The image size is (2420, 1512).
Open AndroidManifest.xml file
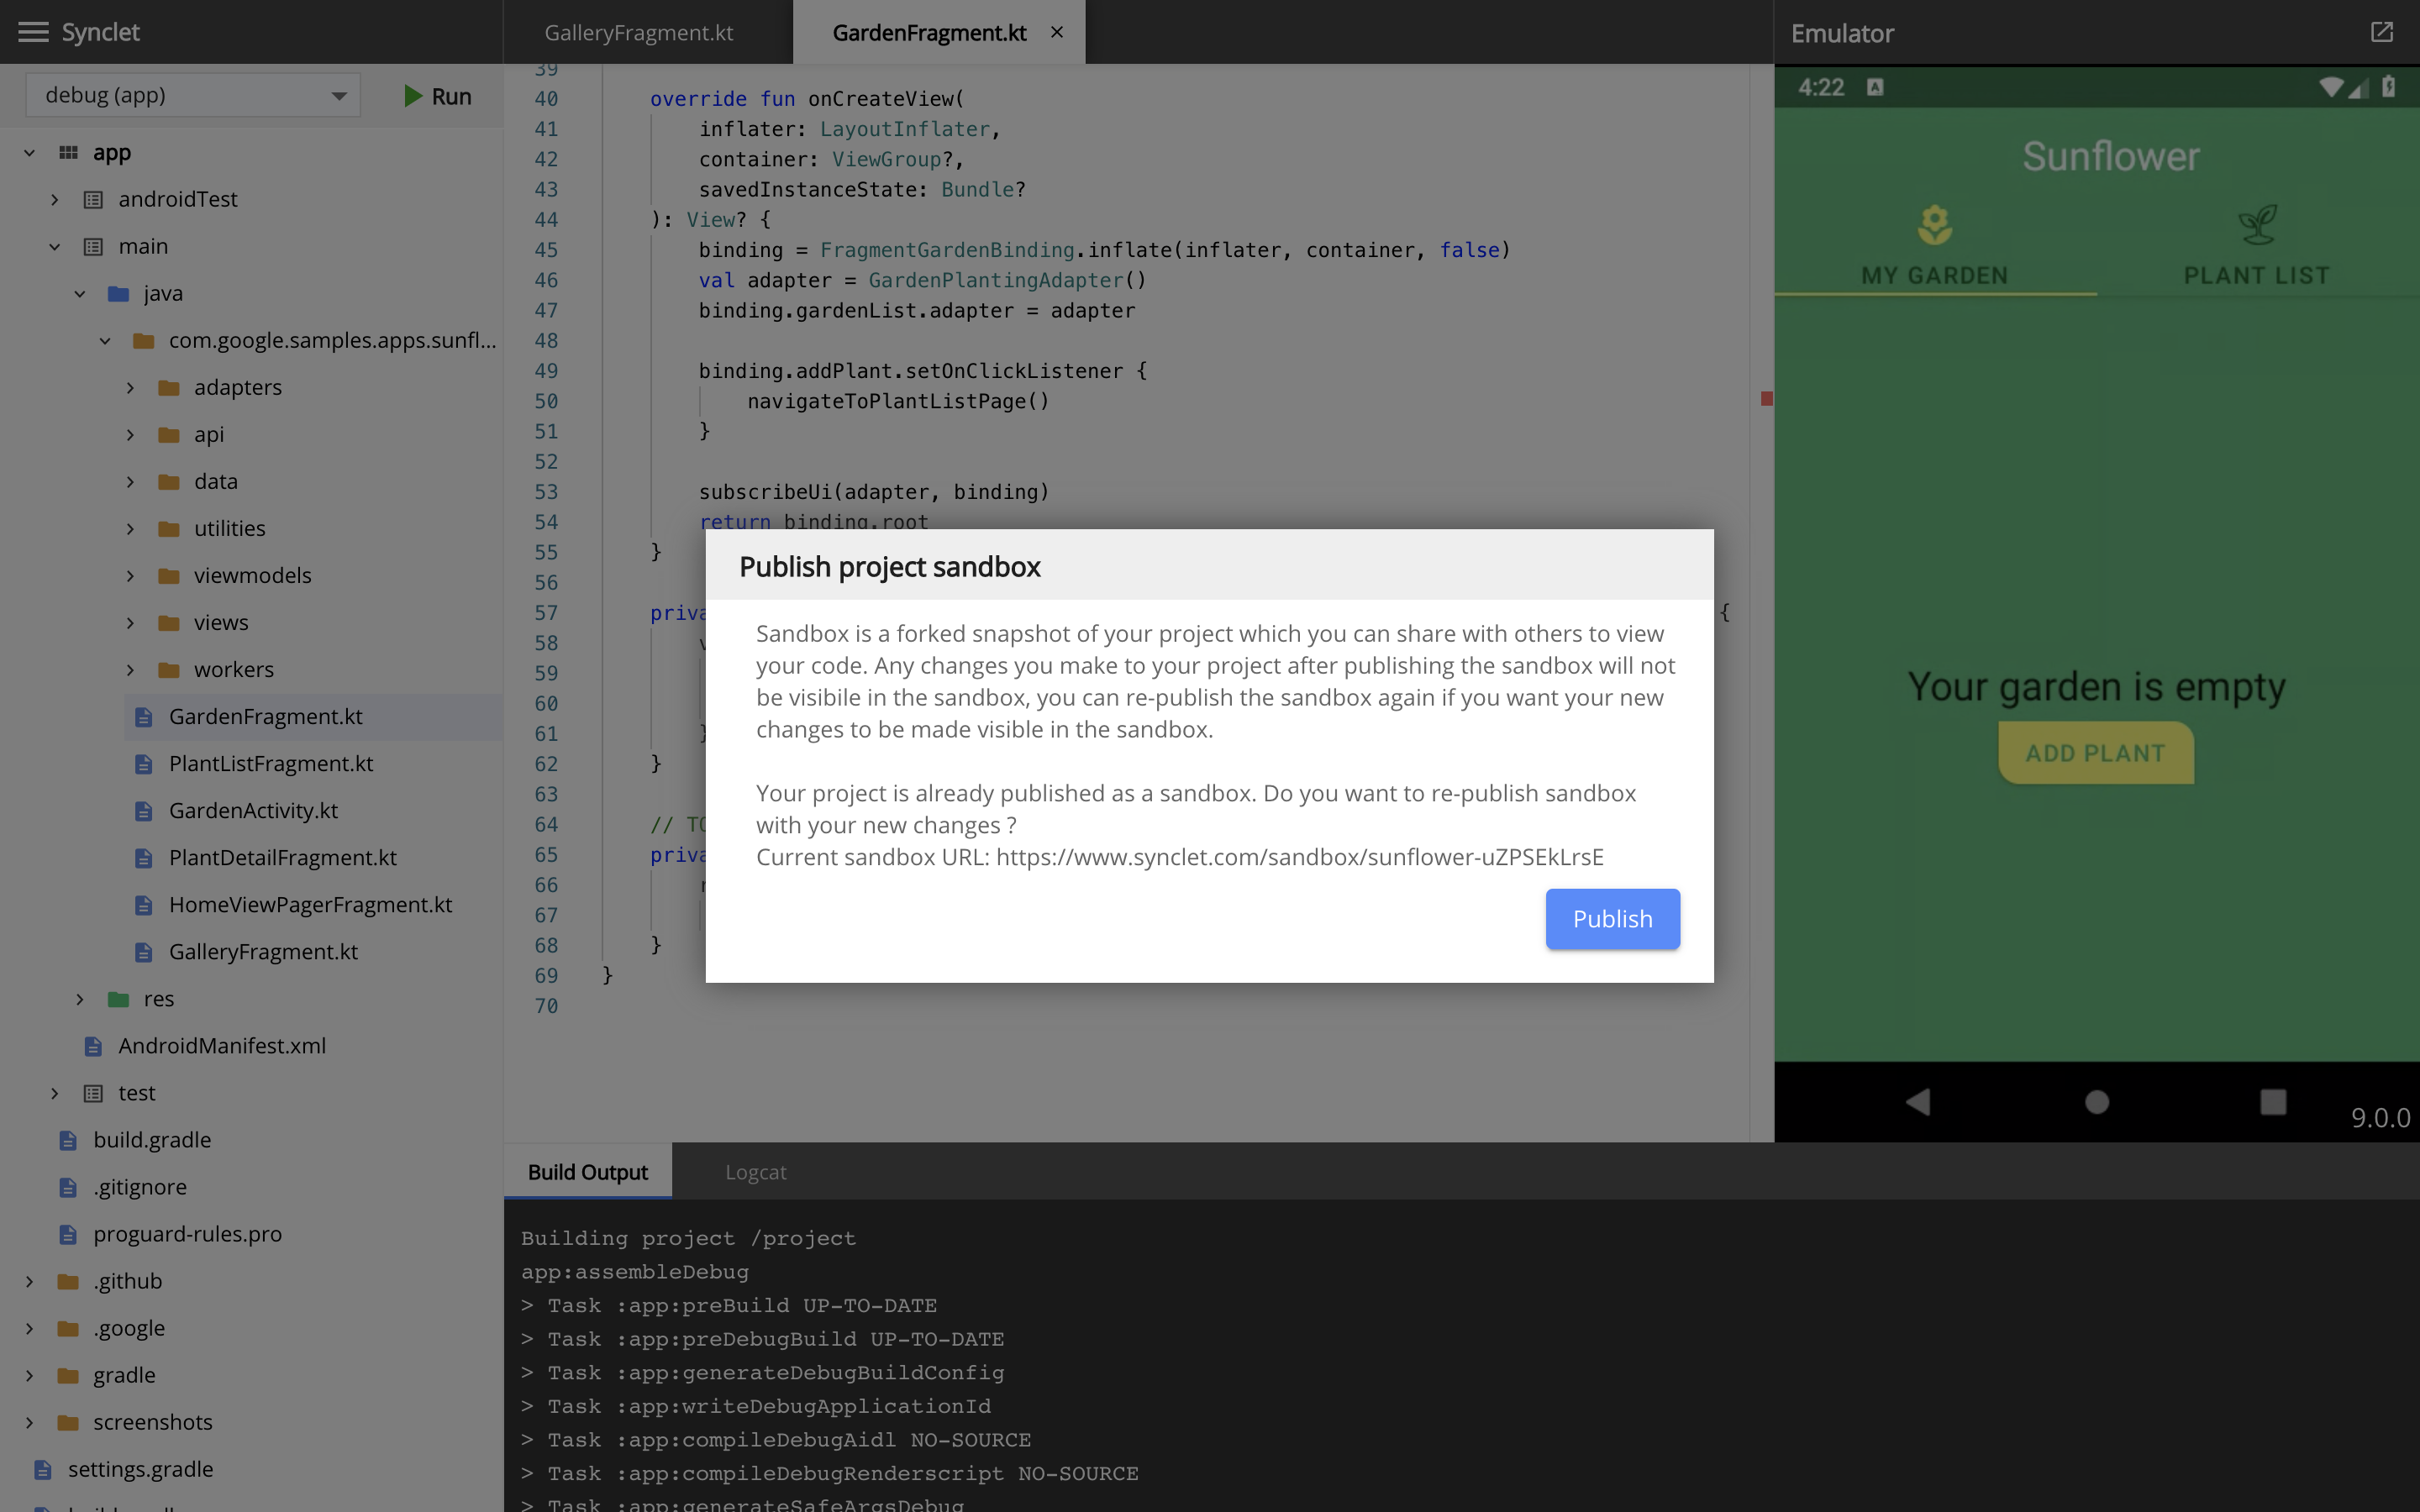(222, 1046)
